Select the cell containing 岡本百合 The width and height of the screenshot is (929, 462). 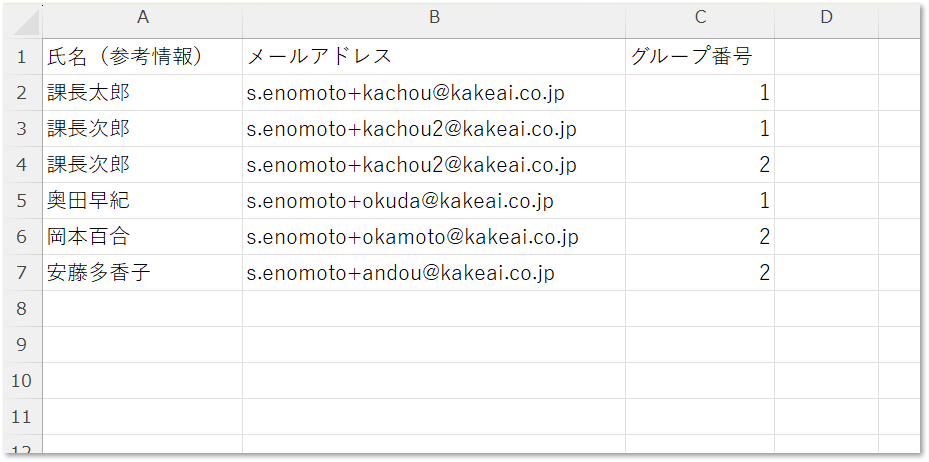142,237
